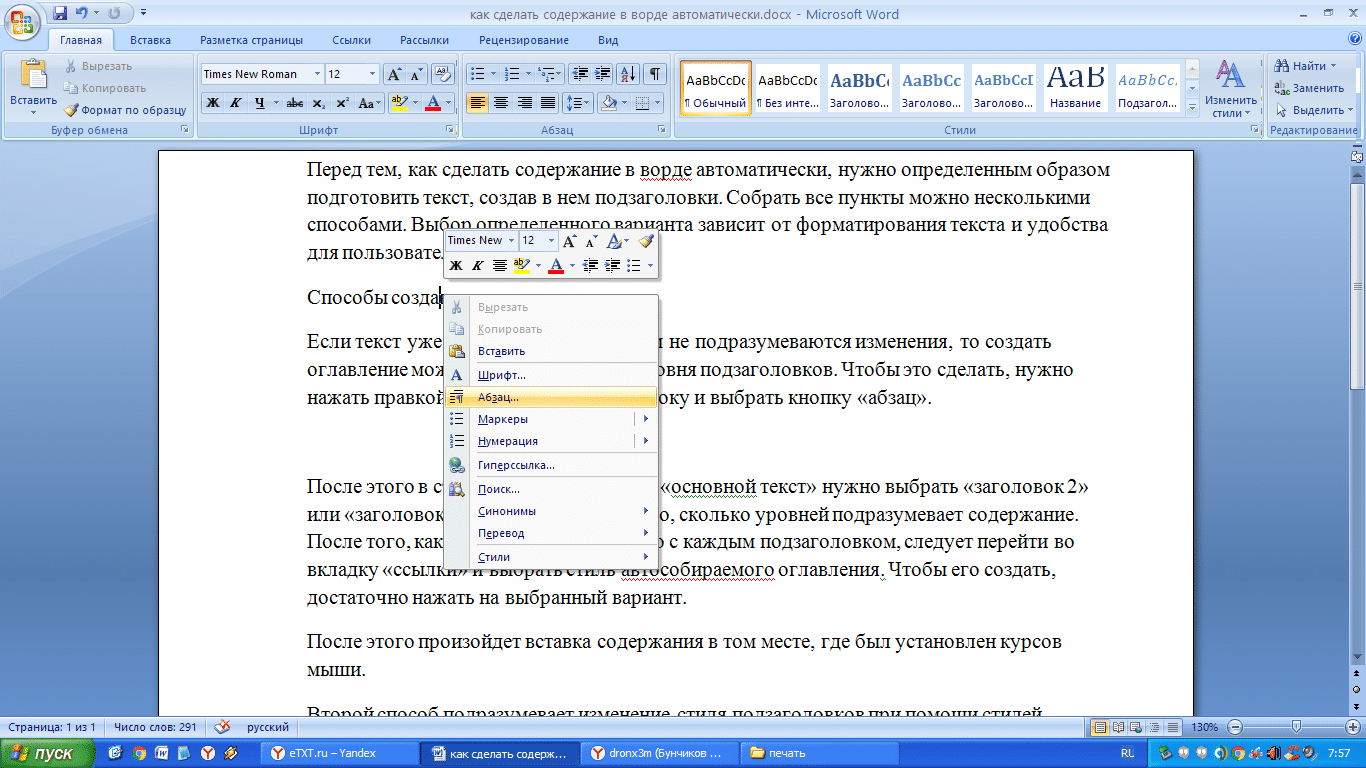Click the Format Painter brush icon in ribbon
Viewport: 1366px width, 768px height.
click(x=72, y=110)
